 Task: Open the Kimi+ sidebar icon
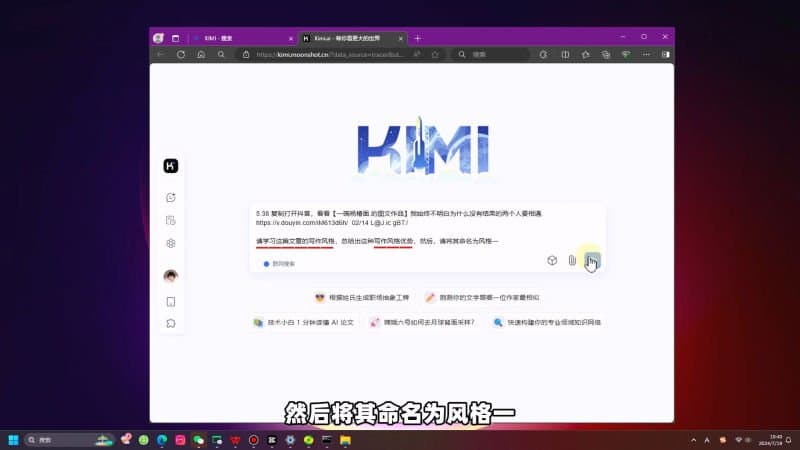pos(171,243)
